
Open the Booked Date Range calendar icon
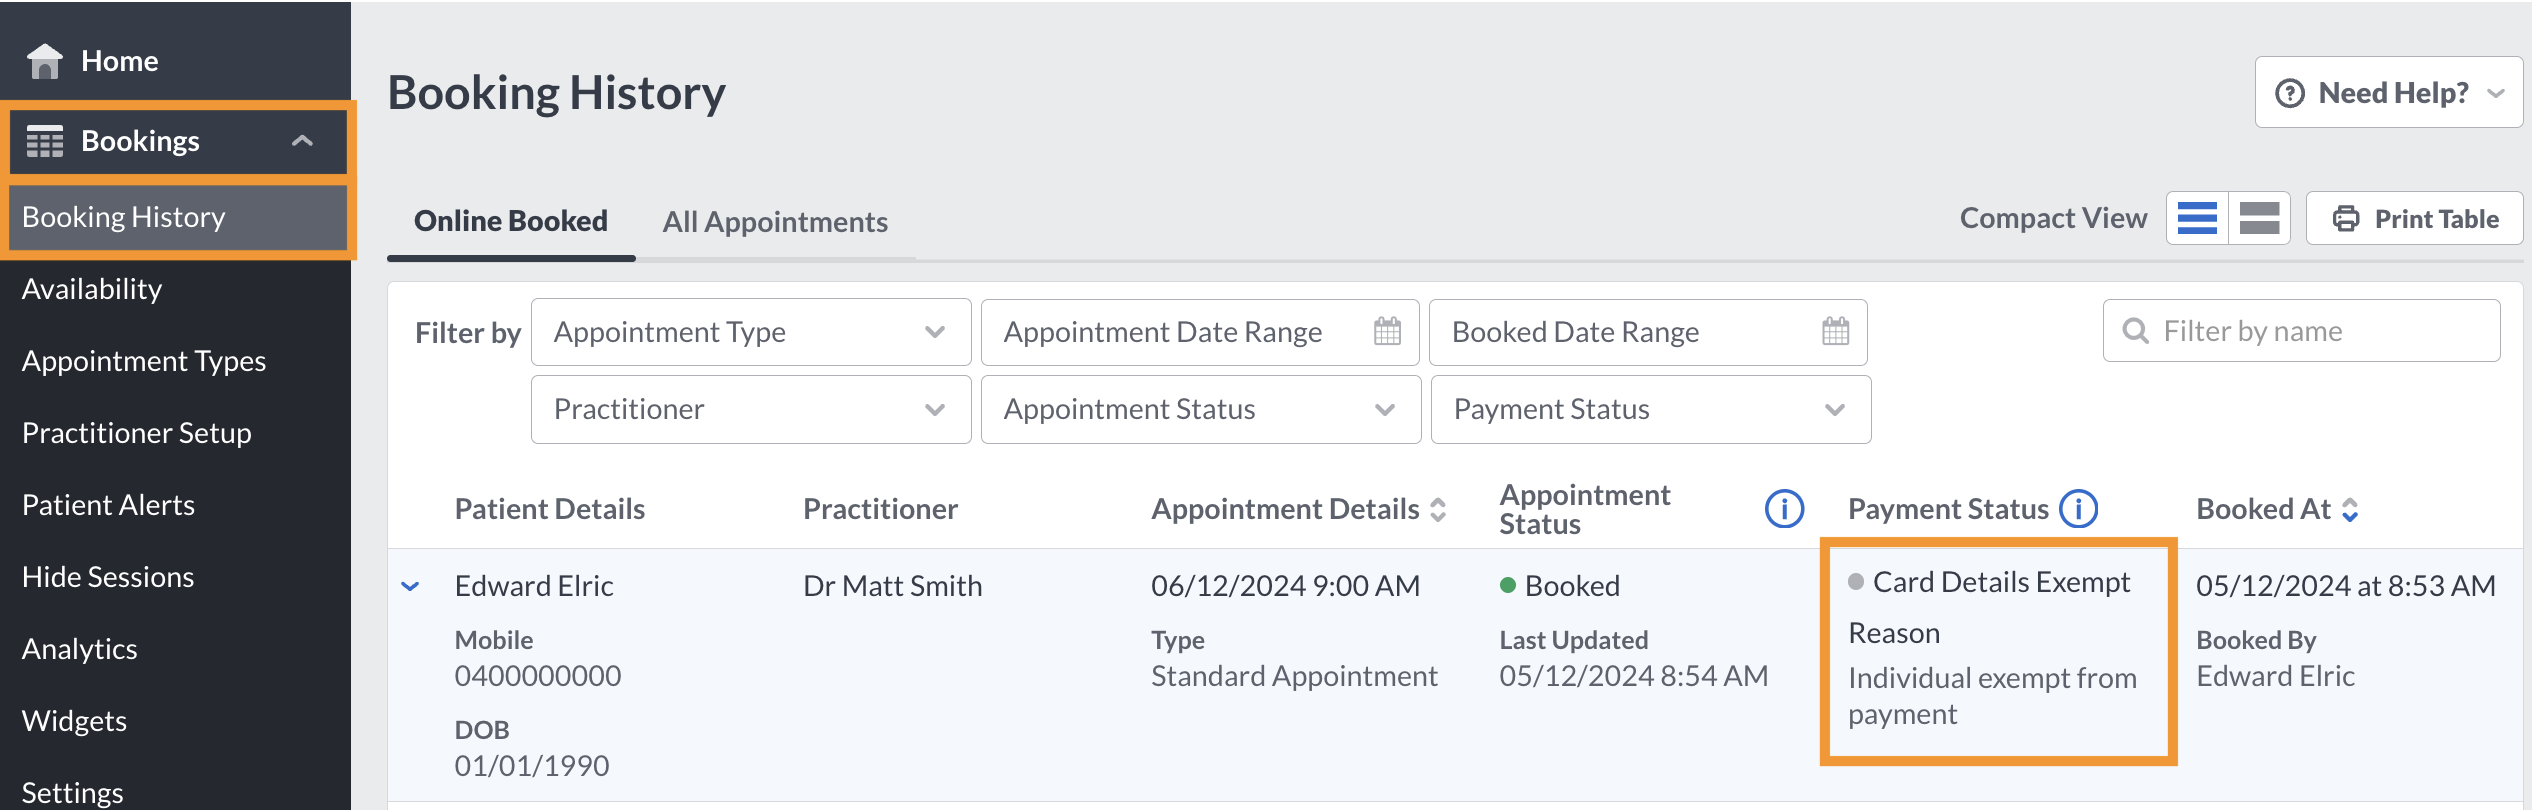coord(1835,331)
